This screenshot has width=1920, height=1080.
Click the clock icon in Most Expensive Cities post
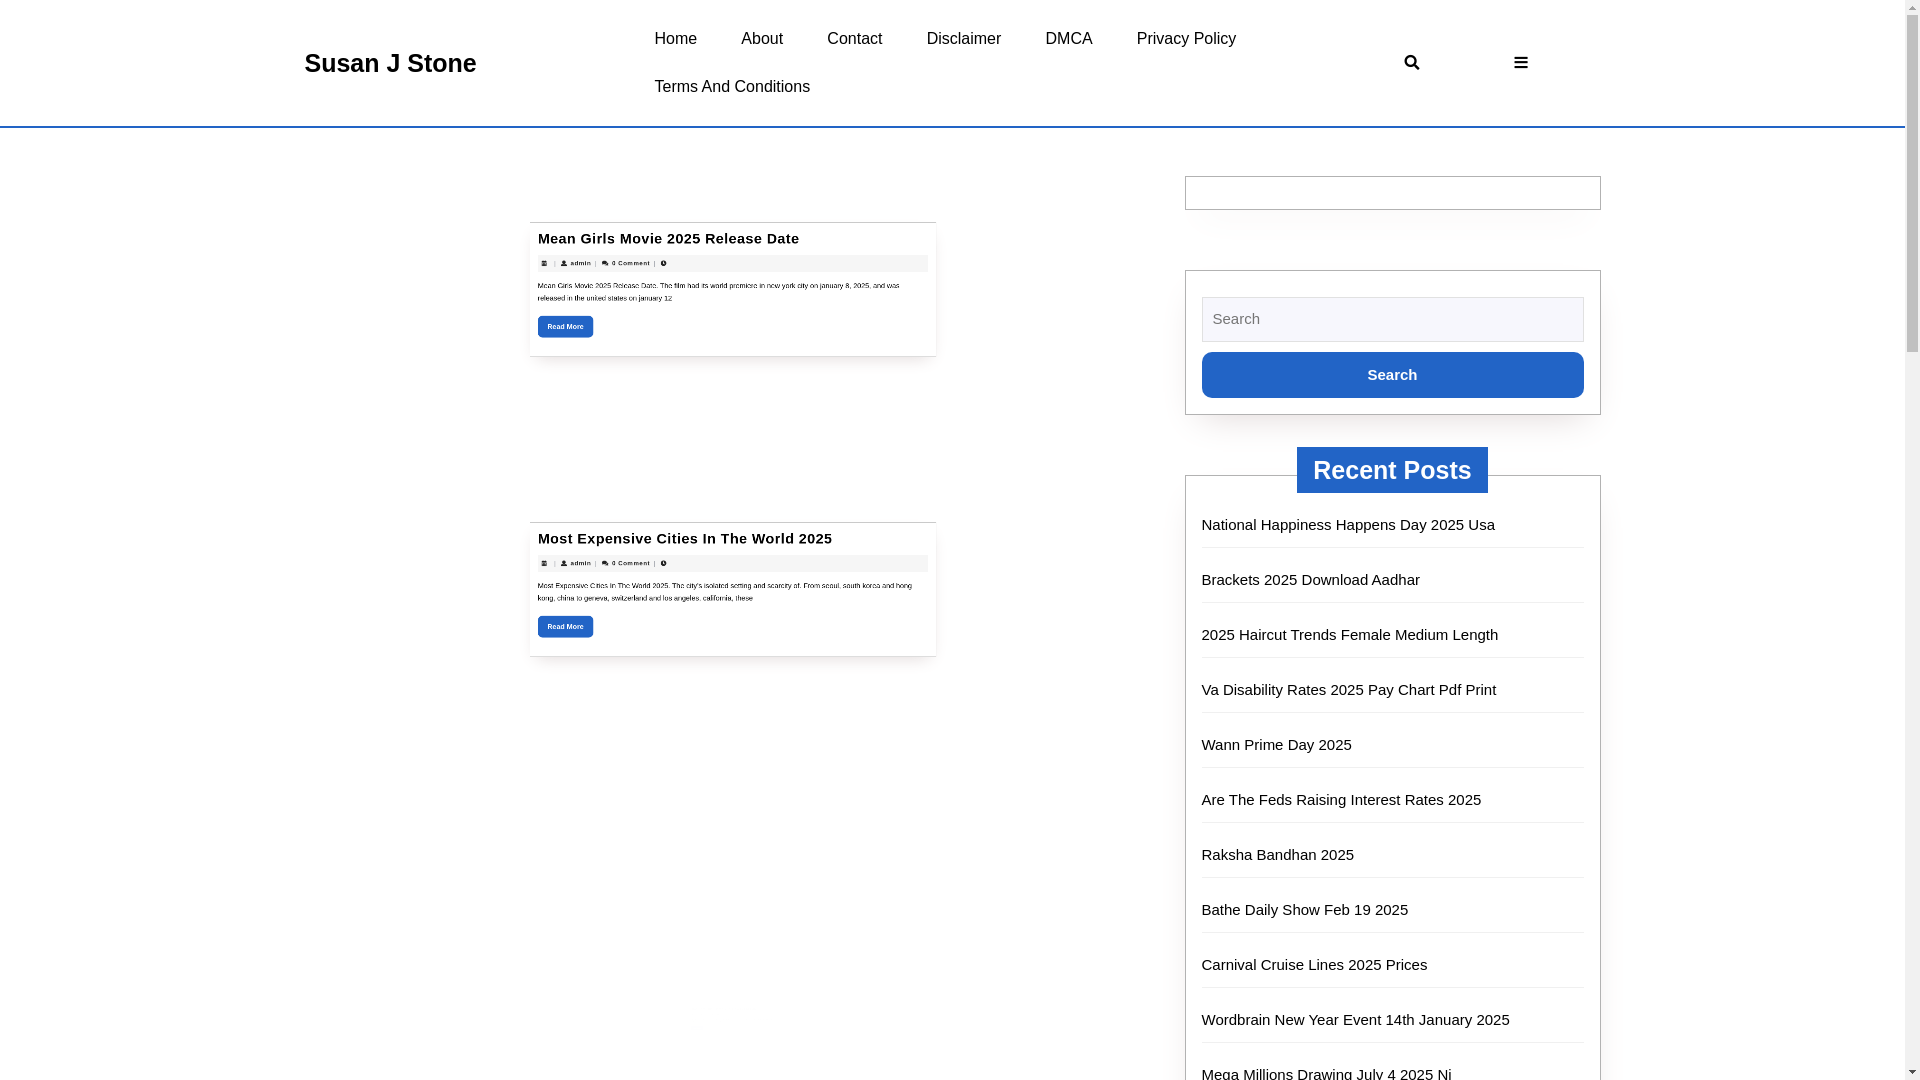point(663,563)
